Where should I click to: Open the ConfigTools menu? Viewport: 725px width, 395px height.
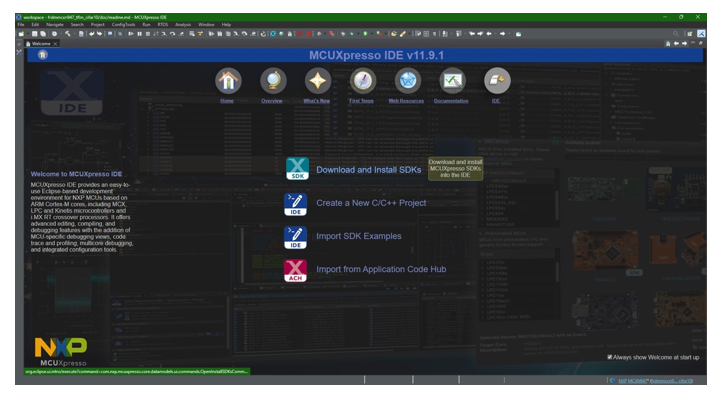(x=123, y=25)
